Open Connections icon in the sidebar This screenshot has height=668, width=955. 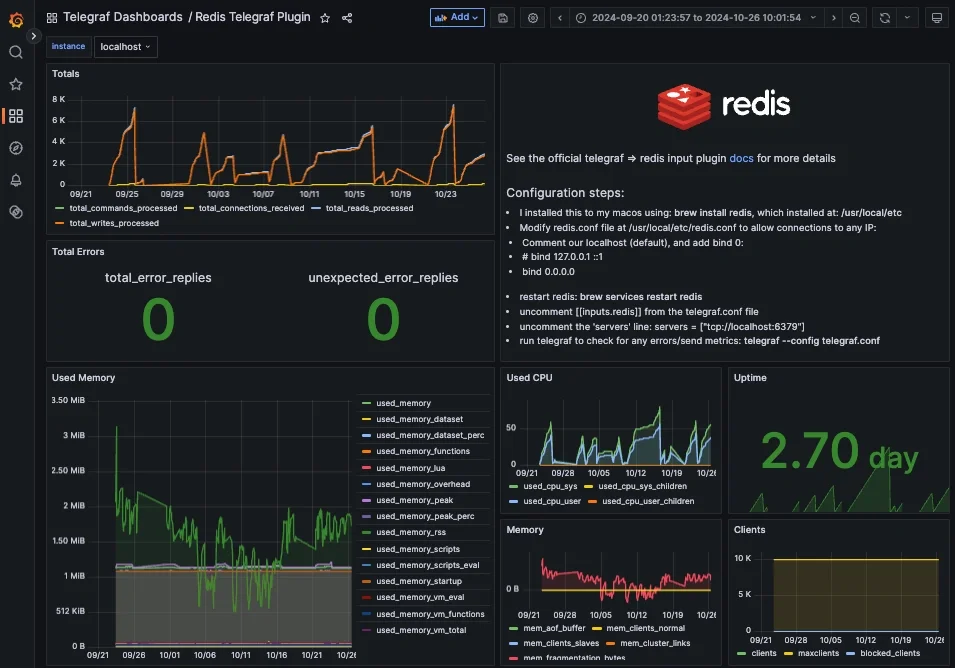16,212
